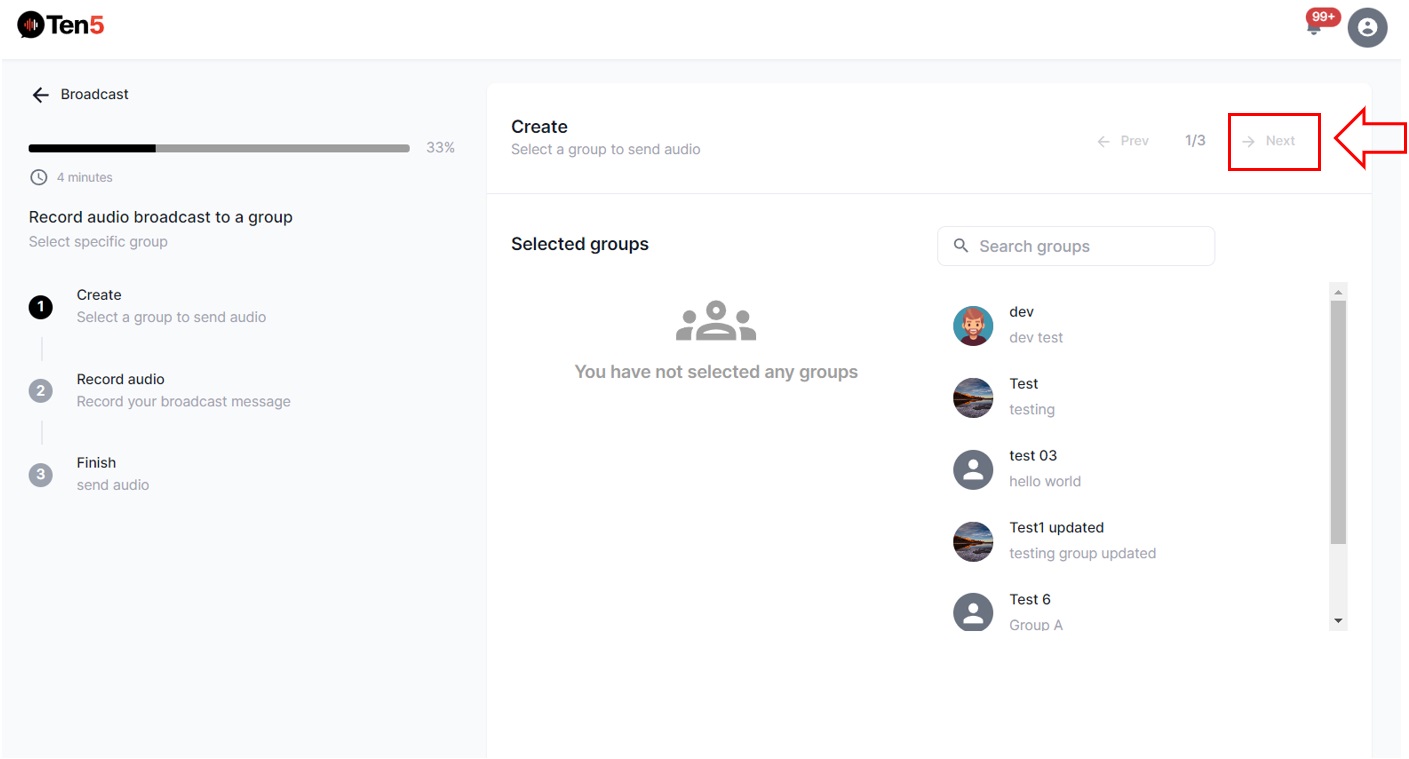Click the scroll up arrow of group list
The height and width of the screenshot is (759, 1409).
pos(1338,291)
